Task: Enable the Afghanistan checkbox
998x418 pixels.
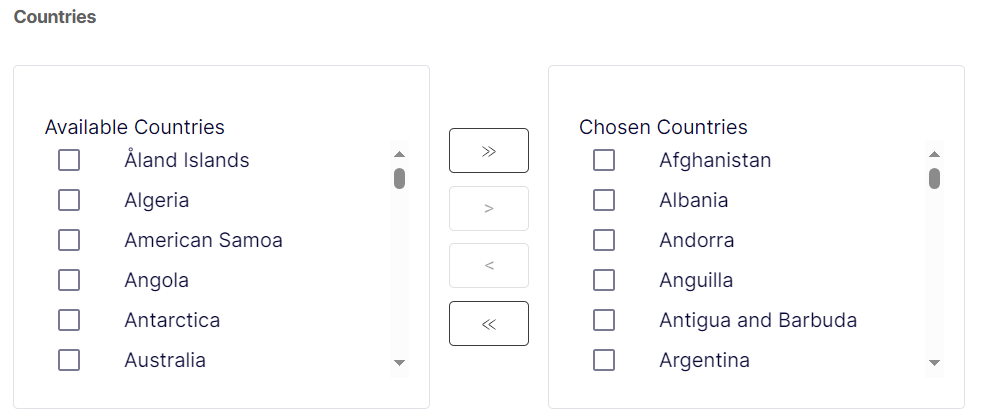Action: (604, 160)
